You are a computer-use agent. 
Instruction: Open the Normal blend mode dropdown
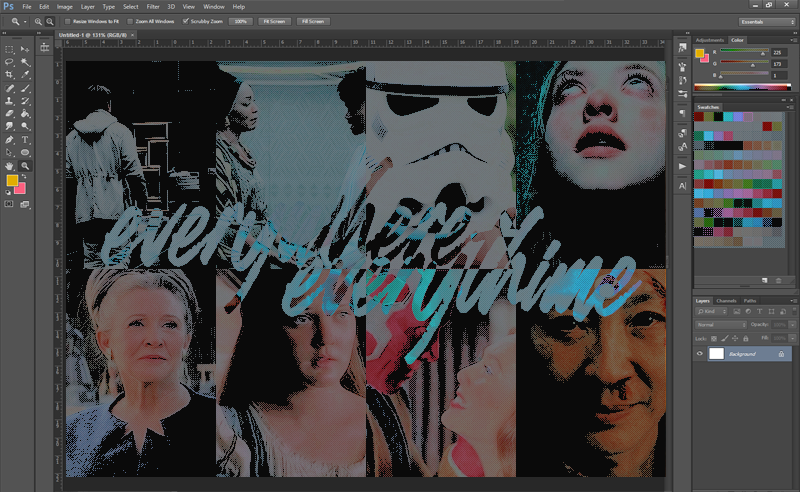click(x=721, y=325)
